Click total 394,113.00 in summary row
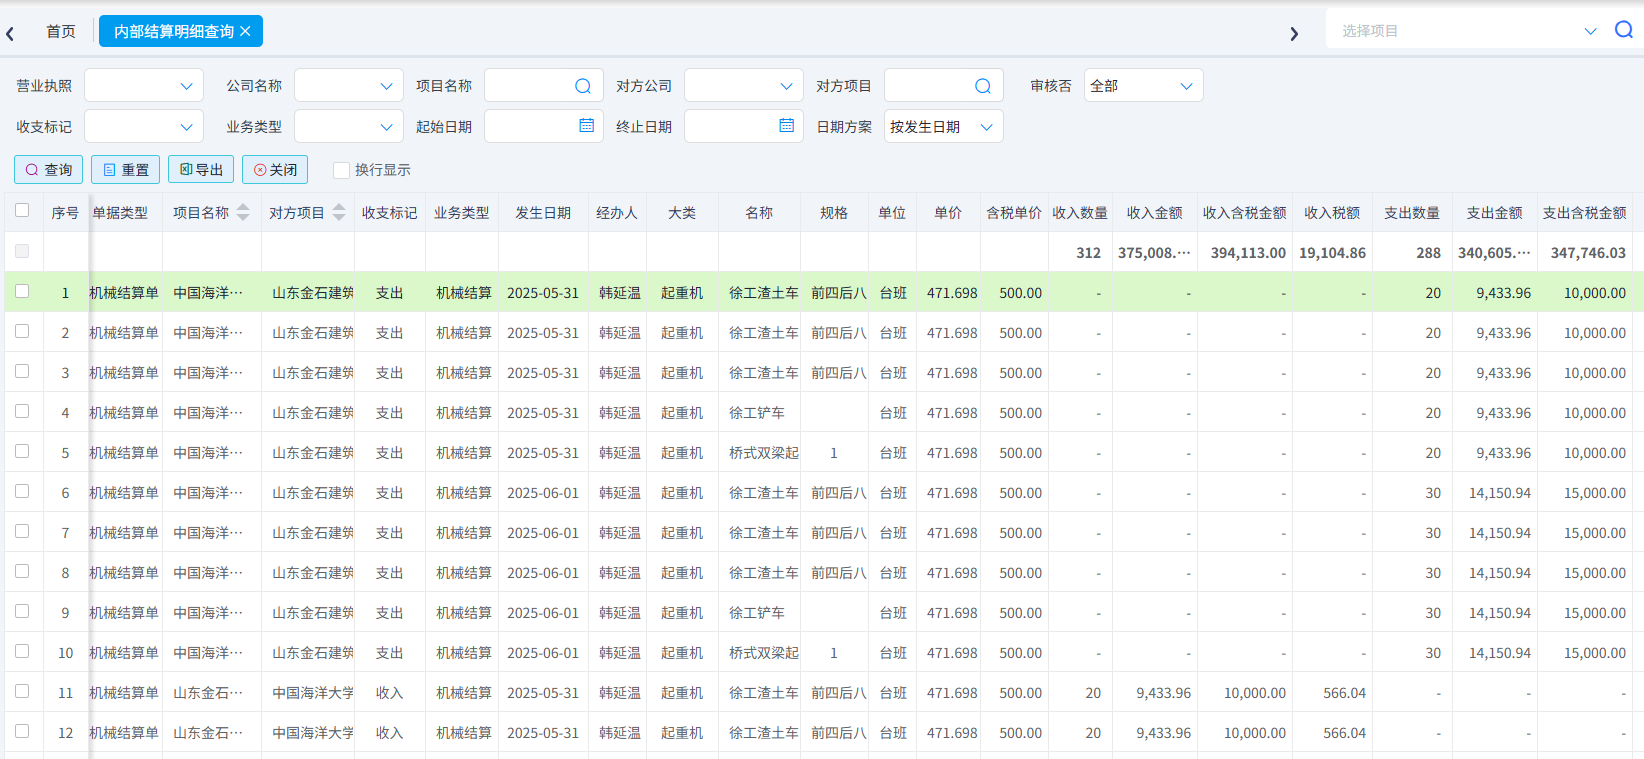This screenshot has height=759, width=1644. click(1248, 253)
